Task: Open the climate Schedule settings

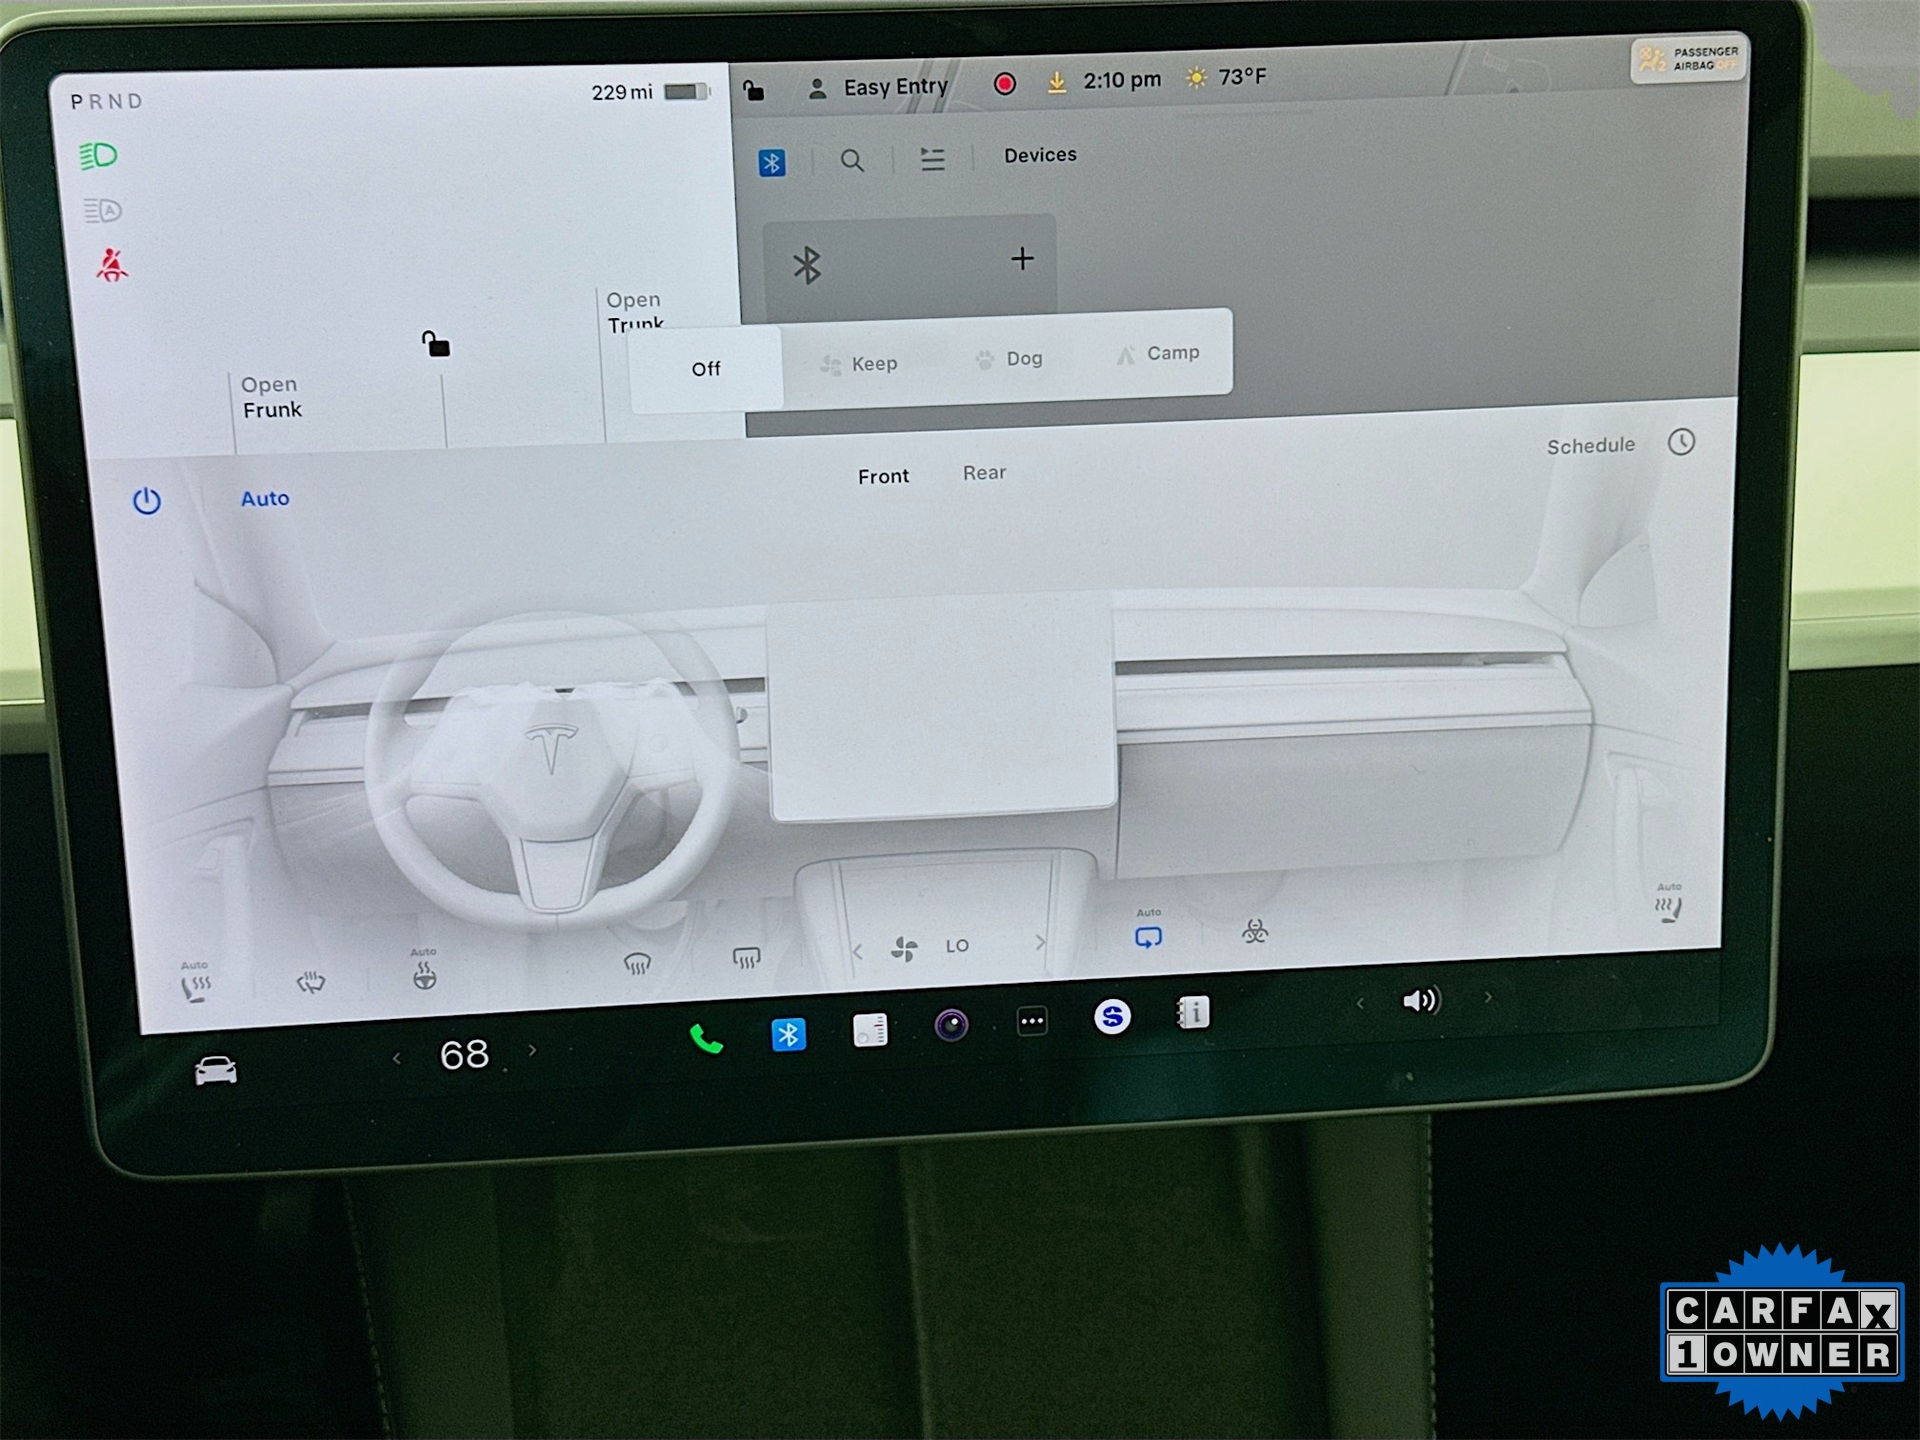Action: click(1590, 445)
